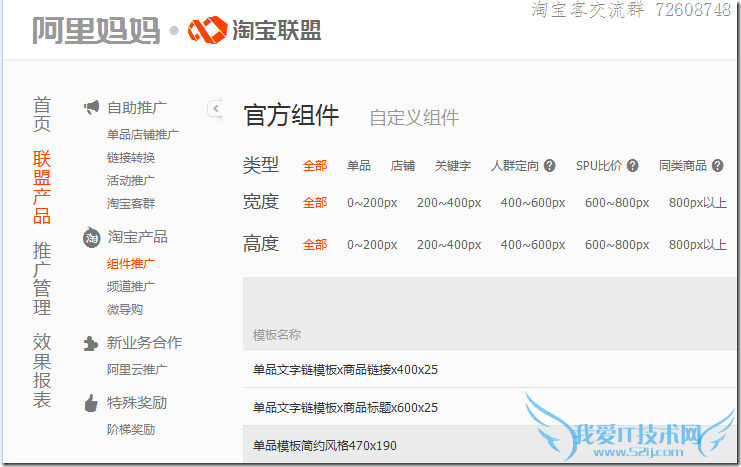Viewport: 741px width, 467px height.
Task: Click the puzzle icon beside 新业务合作
Action: (x=91, y=343)
